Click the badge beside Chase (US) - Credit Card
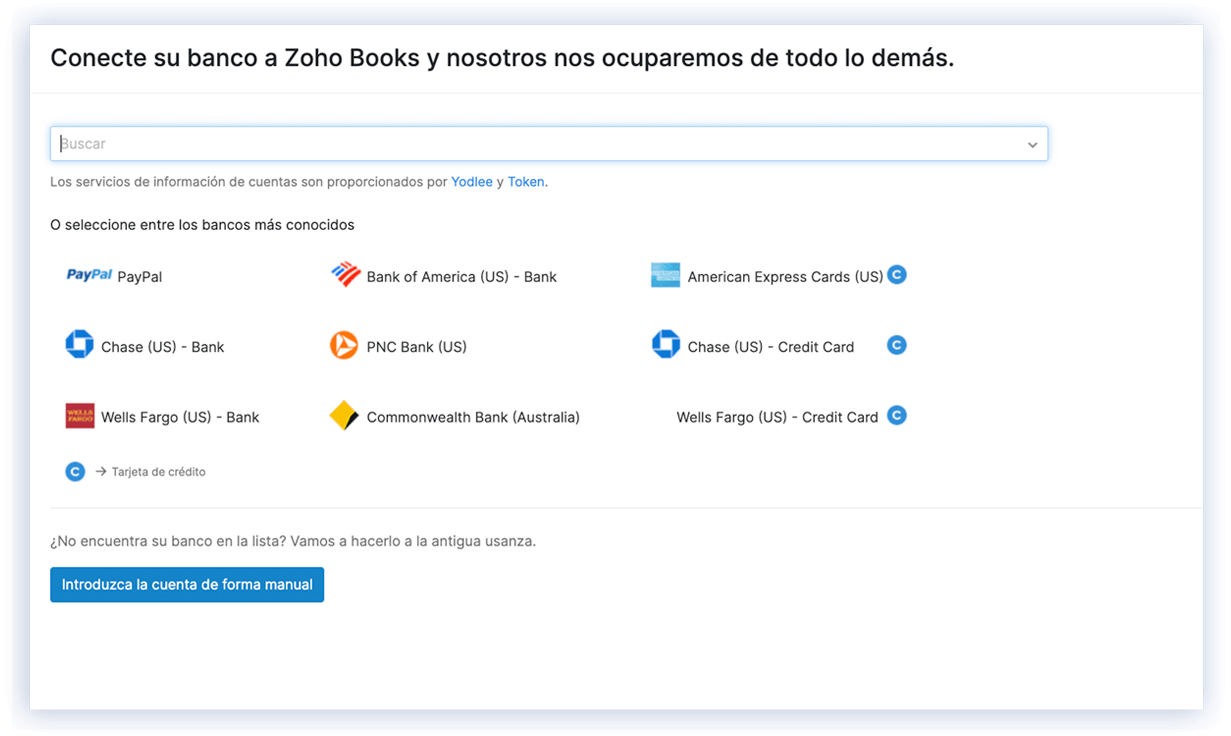1231x736 pixels. [x=896, y=345]
